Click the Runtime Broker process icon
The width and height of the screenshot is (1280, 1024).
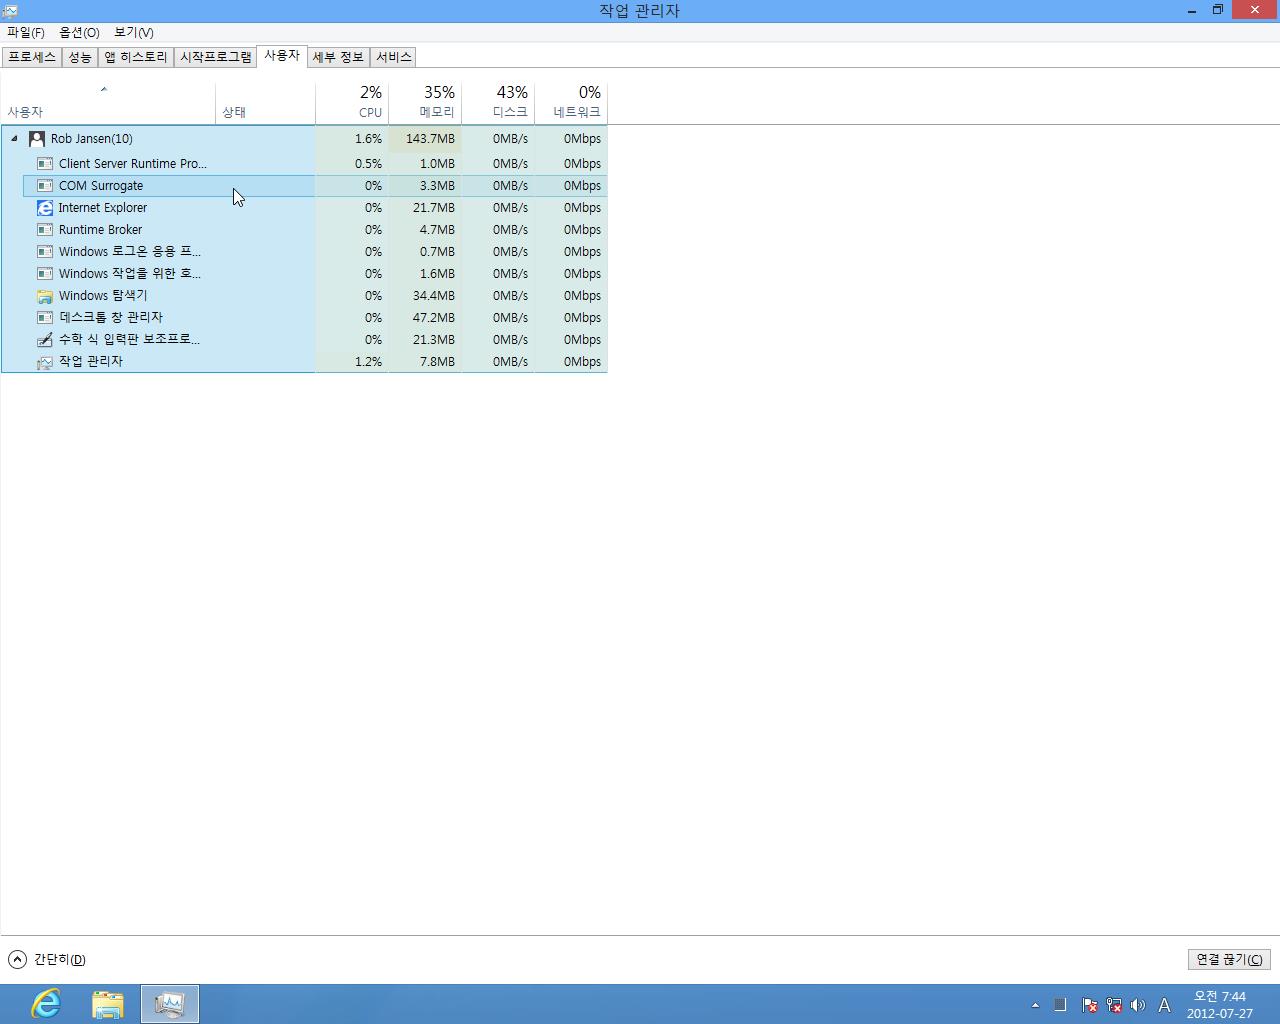[x=45, y=230]
